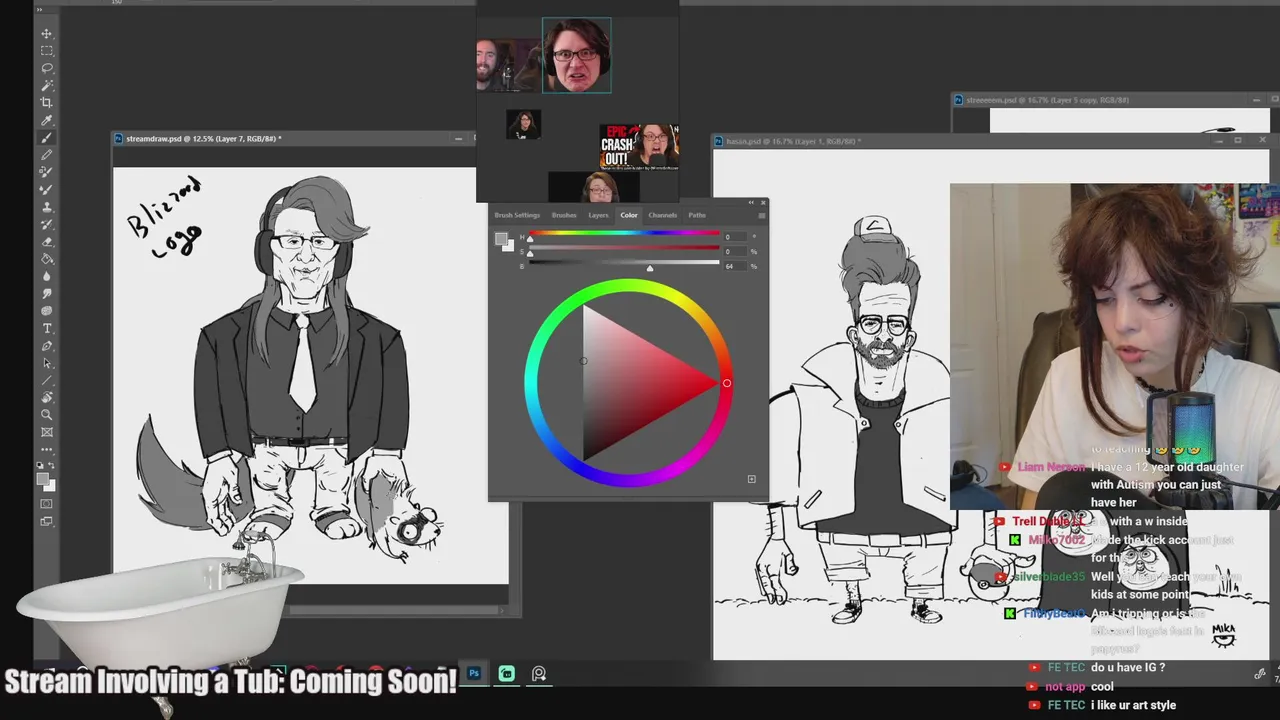Select the Lasso tool

coord(47,68)
